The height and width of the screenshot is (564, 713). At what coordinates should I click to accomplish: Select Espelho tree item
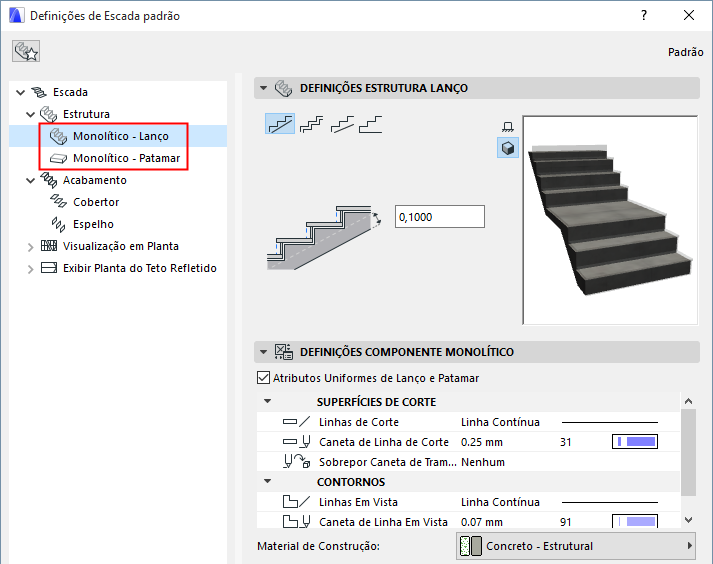(x=93, y=224)
